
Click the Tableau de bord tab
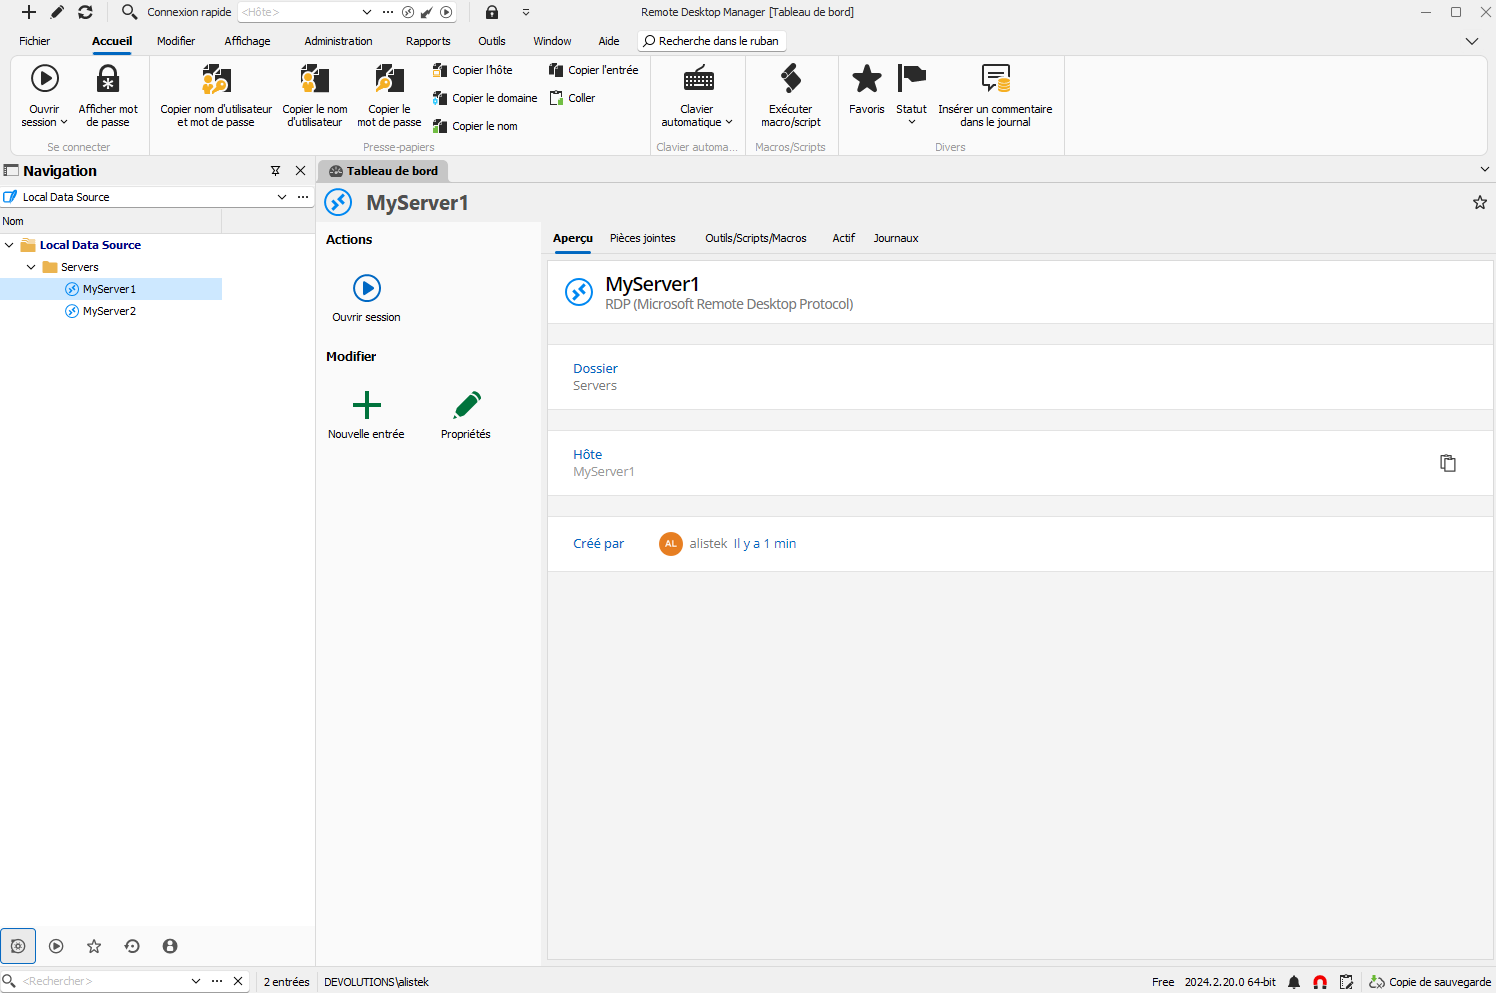[x=383, y=171]
